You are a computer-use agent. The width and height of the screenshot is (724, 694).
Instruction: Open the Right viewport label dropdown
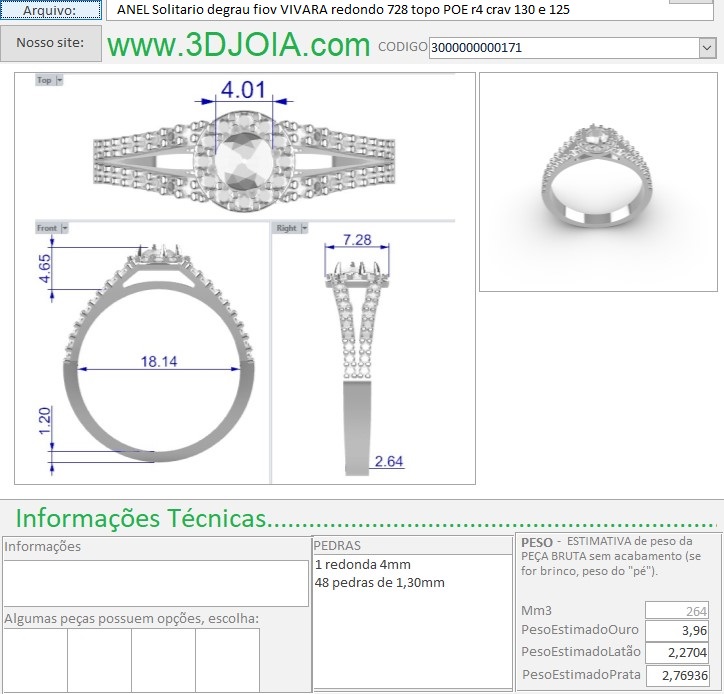coord(303,228)
